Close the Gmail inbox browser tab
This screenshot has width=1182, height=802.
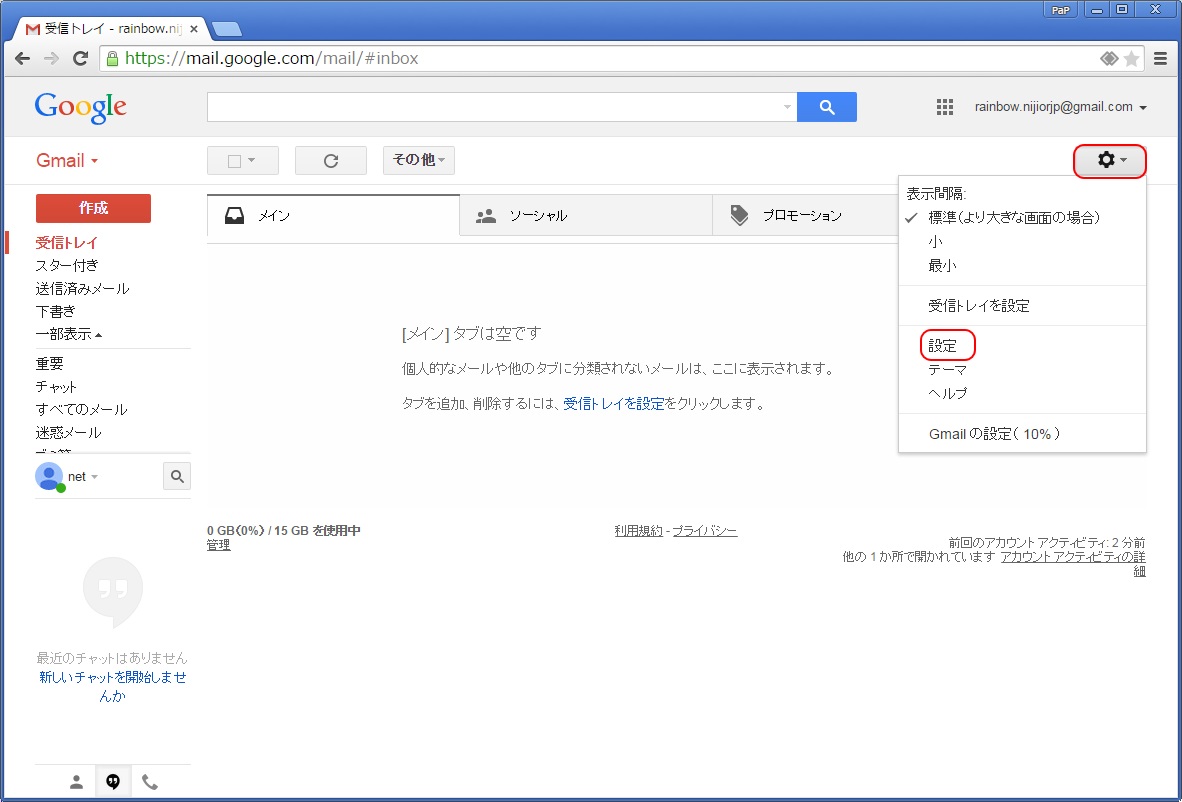(194, 29)
